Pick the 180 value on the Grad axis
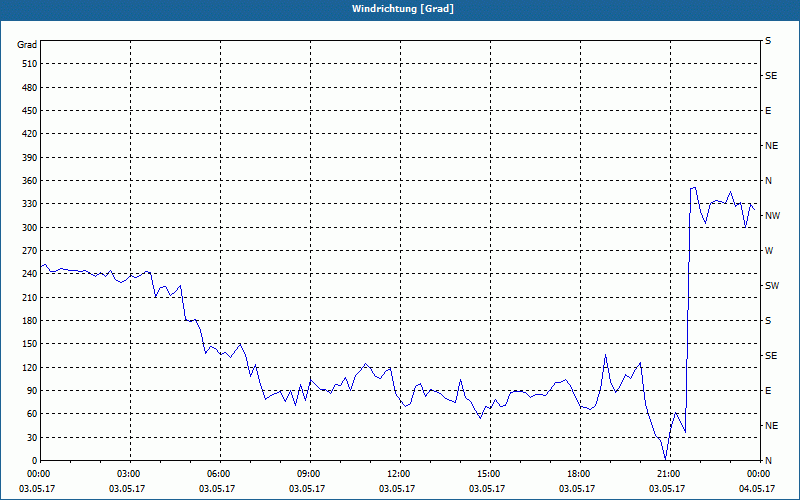This screenshot has width=800, height=500. click(x=29, y=321)
